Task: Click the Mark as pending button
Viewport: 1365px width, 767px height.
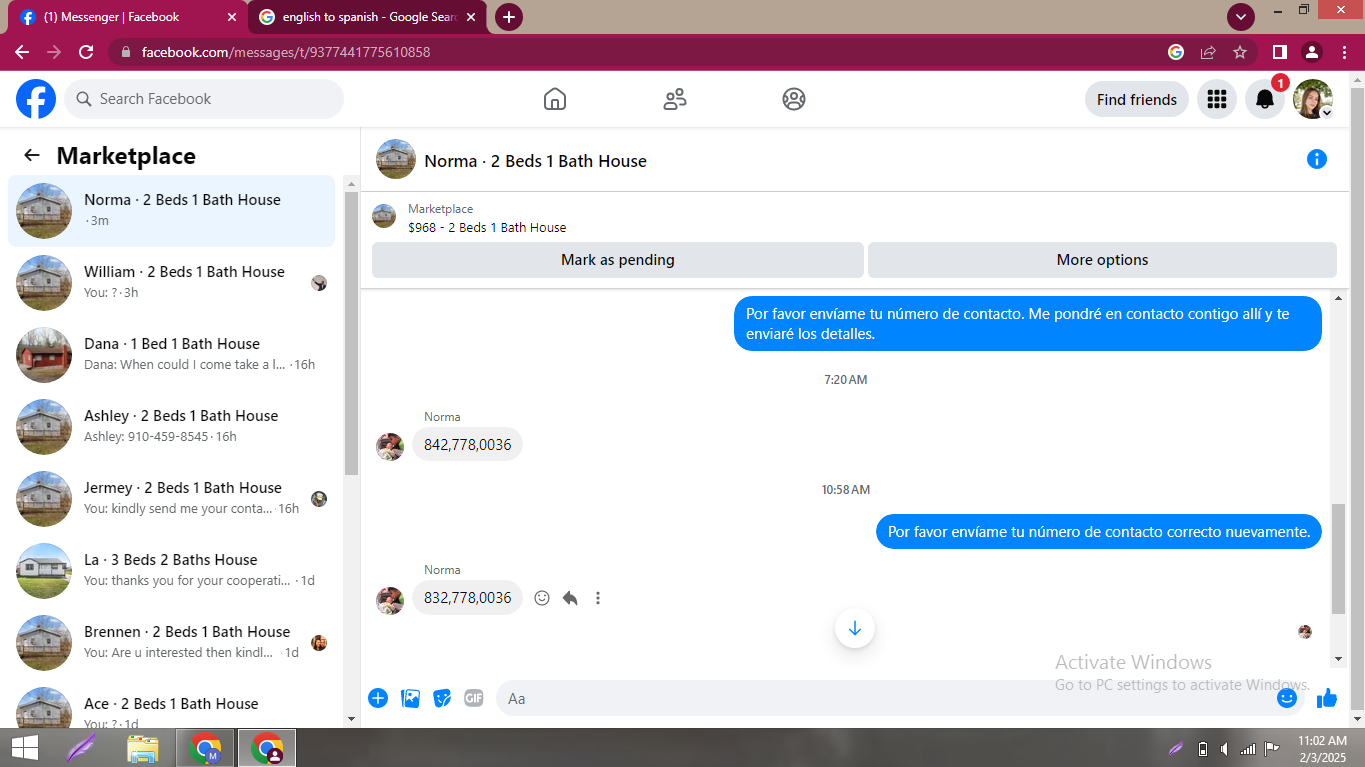Action: 618,260
